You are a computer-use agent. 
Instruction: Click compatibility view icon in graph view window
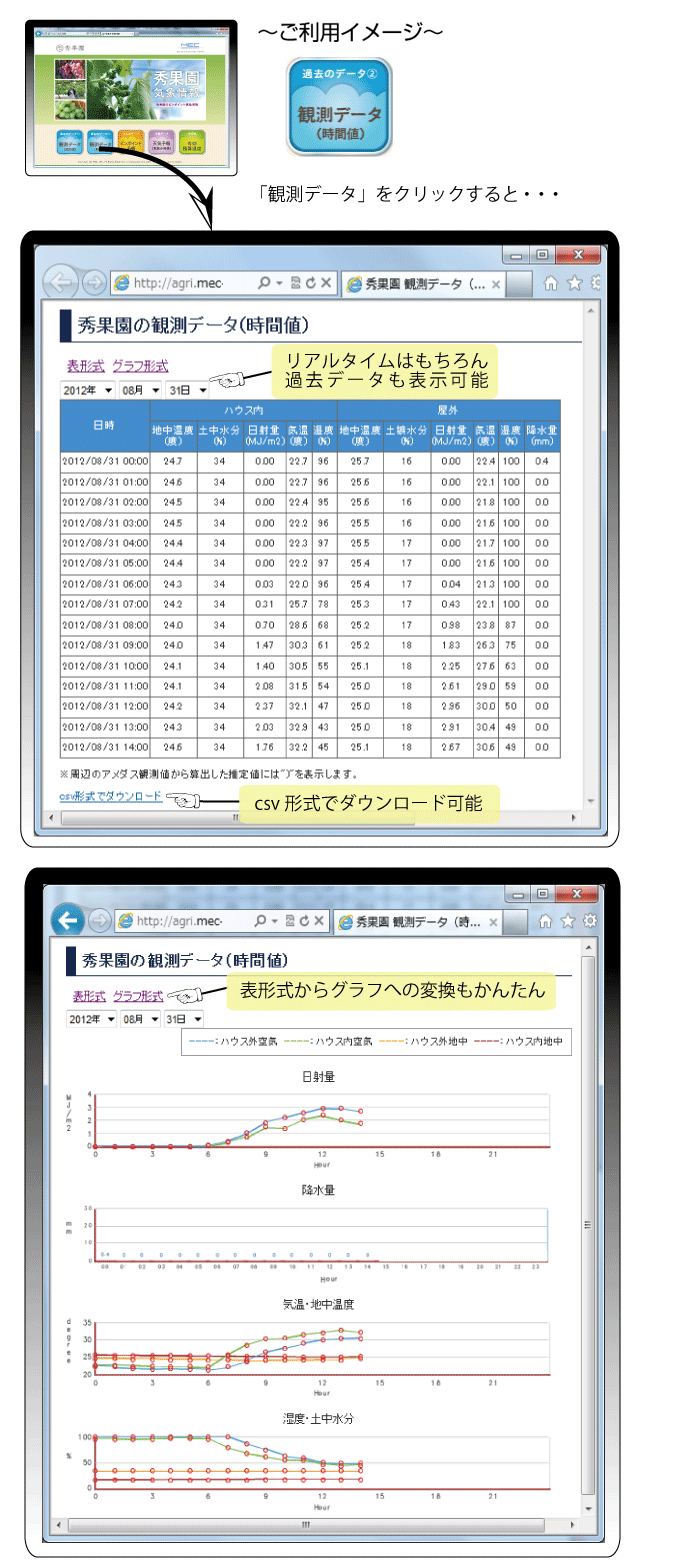coord(290,921)
